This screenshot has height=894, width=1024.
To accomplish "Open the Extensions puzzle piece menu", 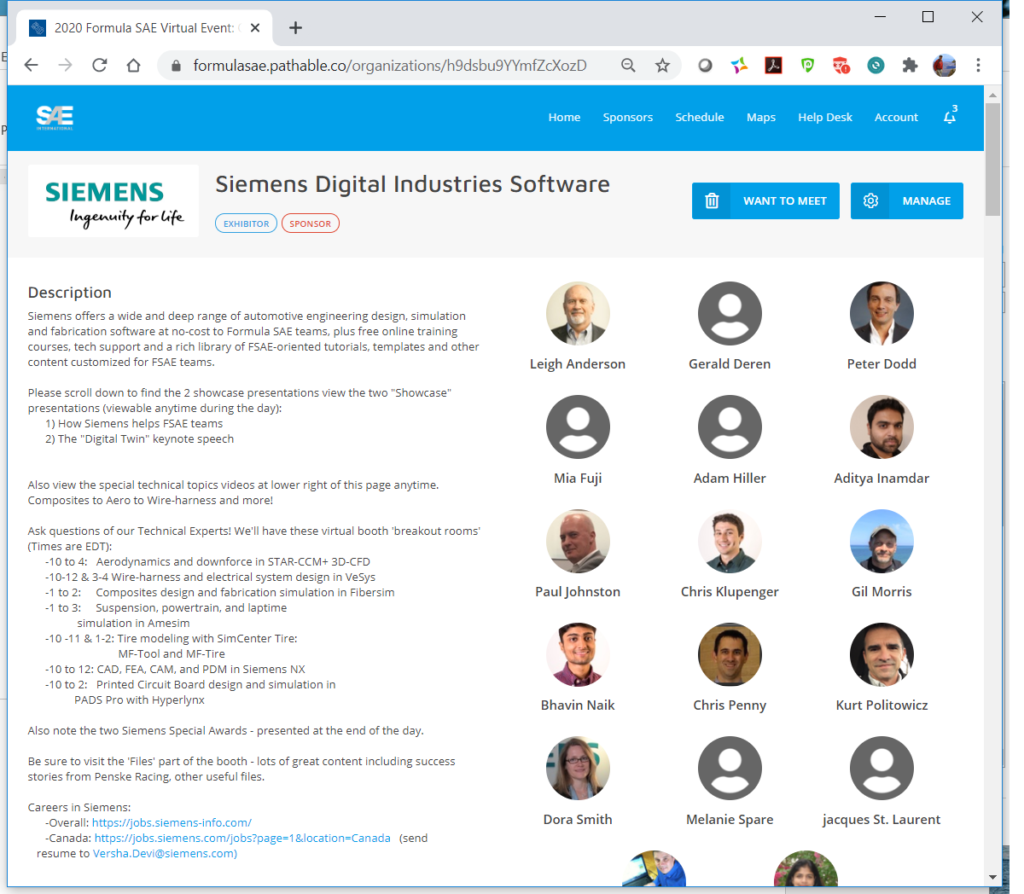I will [x=910, y=65].
